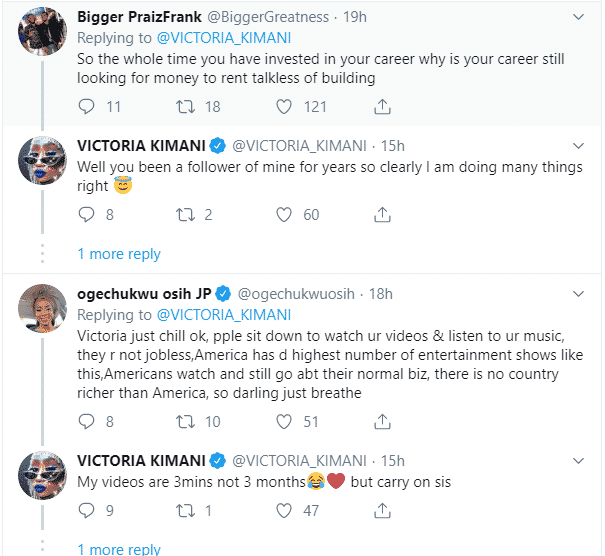Retweet Victoria Kimani's 'doing many things right' reply
The width and height of the screenshot is (605, 556).
tap(185, 214)
